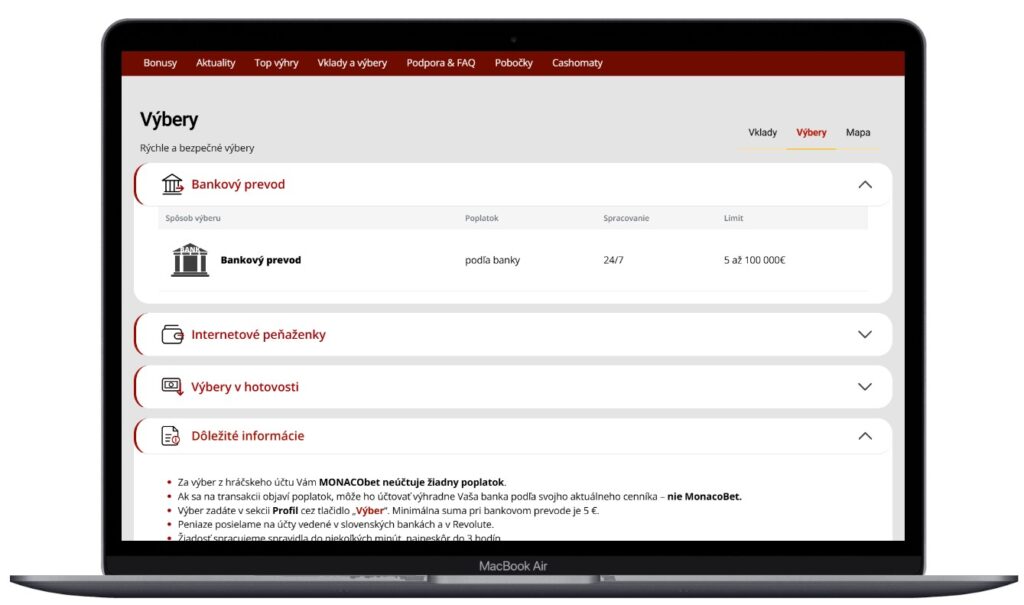Click the "podľa banky" fee value

point(492,260)
